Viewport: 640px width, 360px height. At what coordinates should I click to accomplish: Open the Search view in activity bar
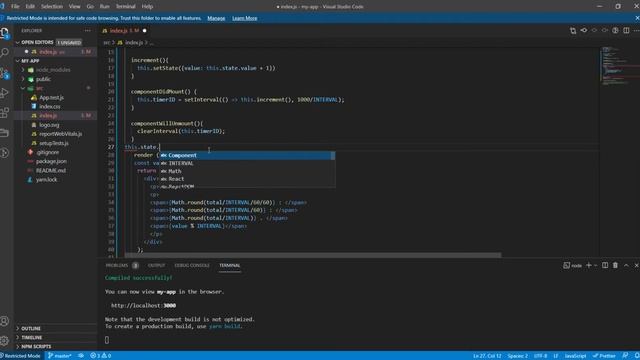point(5,53)
